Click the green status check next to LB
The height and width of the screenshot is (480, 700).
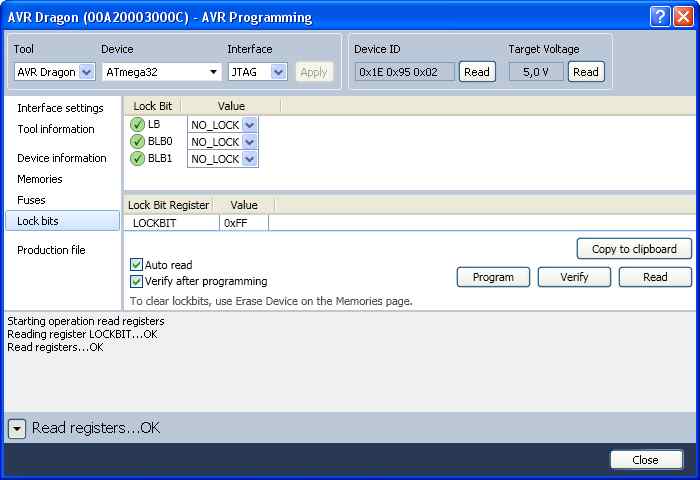point(138,125)
